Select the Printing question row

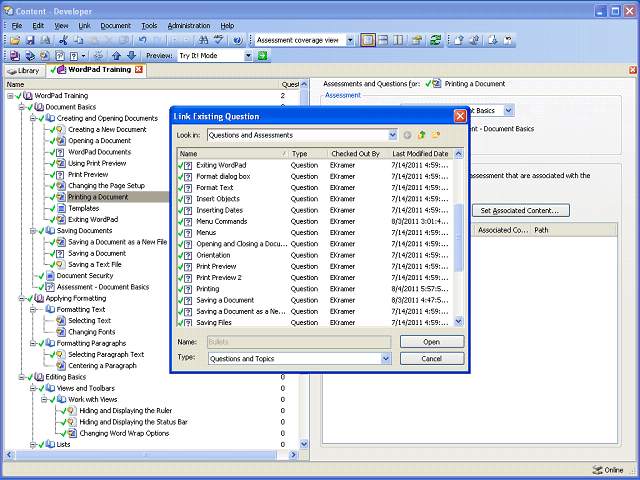point(315,289)
